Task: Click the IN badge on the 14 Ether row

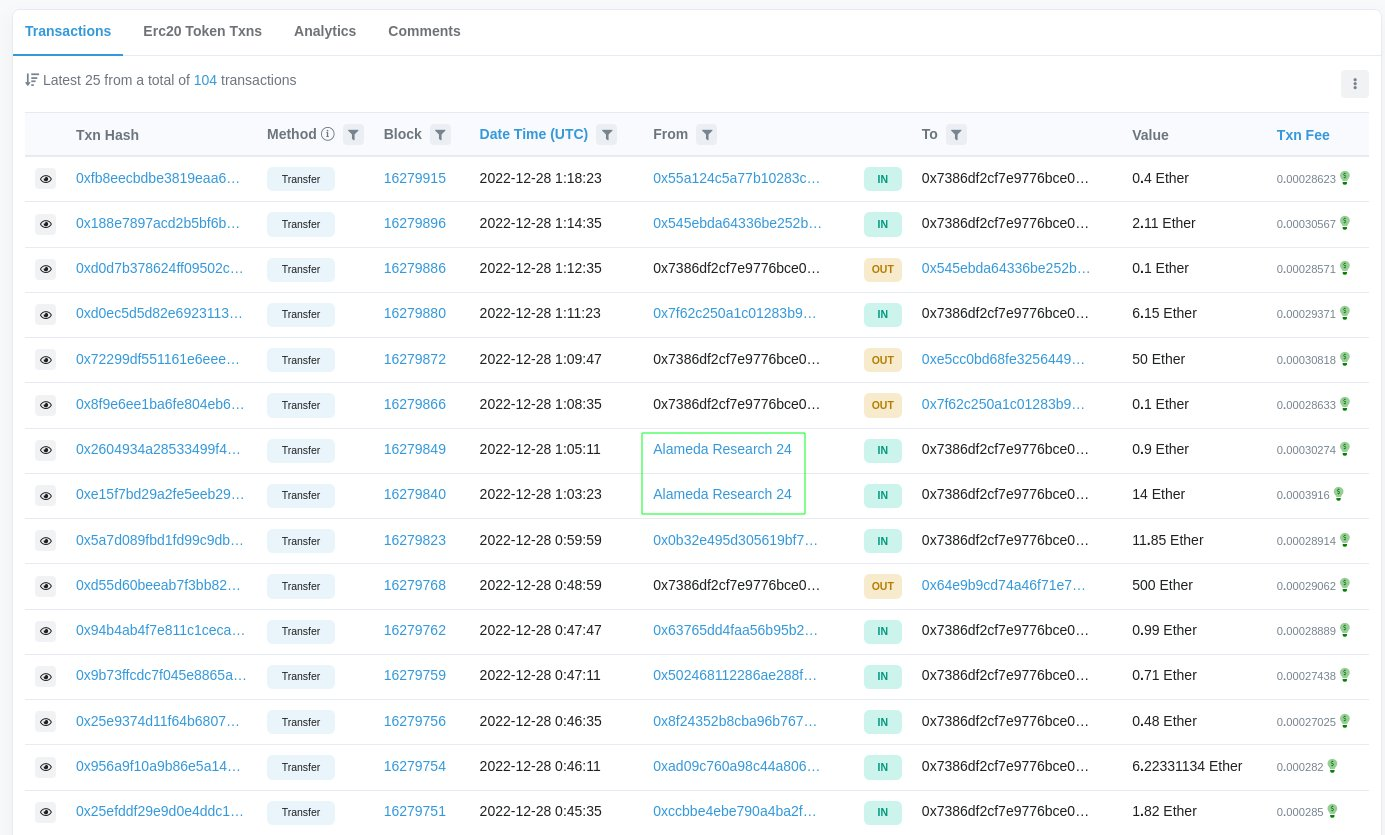Action: [x=883, y=495]
